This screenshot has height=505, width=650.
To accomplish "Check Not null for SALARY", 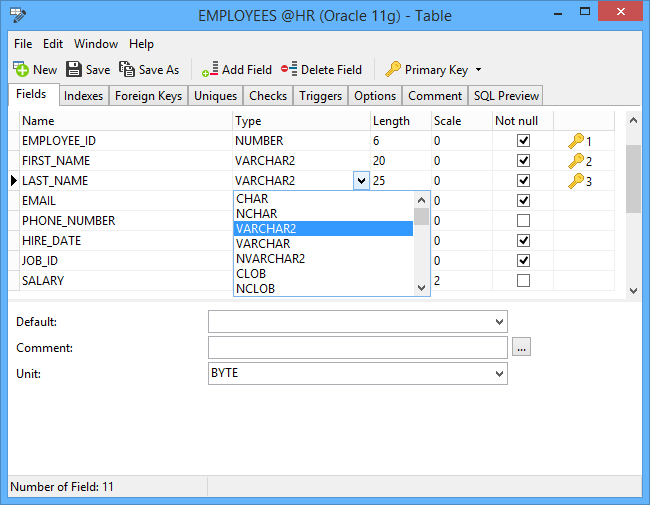I will (x=523, y=281).
